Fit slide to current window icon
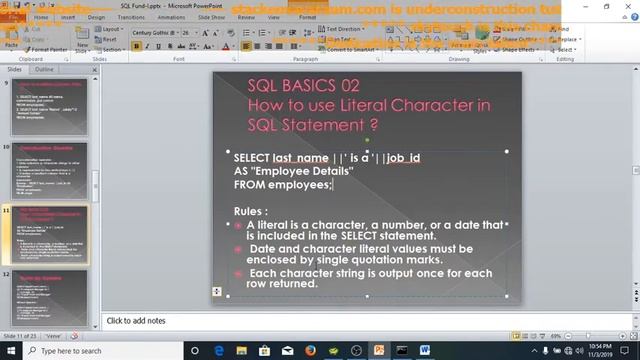This screenshot has height=360, width=640. 633,336
